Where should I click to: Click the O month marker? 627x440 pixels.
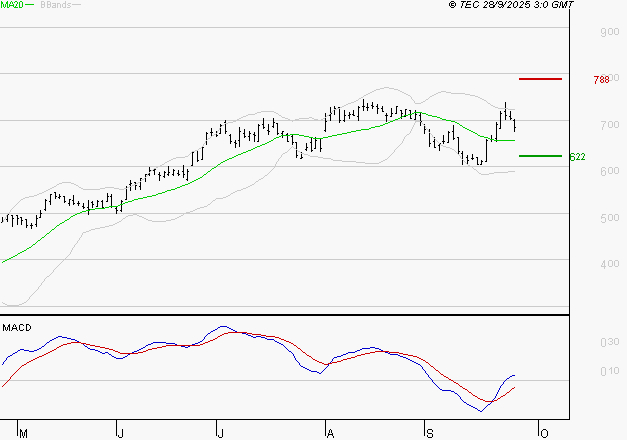(x=544, y=434)
